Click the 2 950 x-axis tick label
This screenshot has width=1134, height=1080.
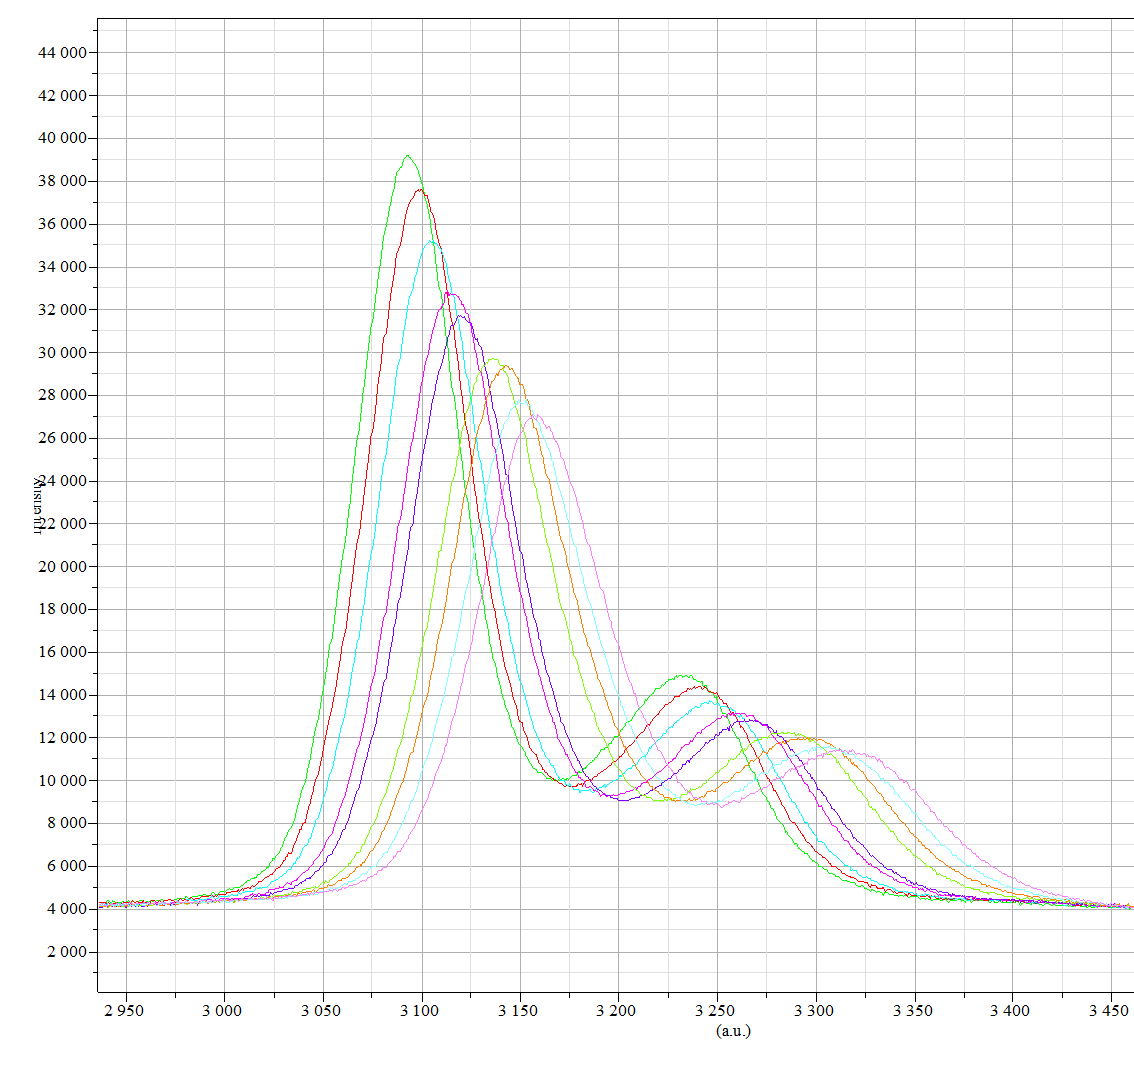click(125, 1011)
